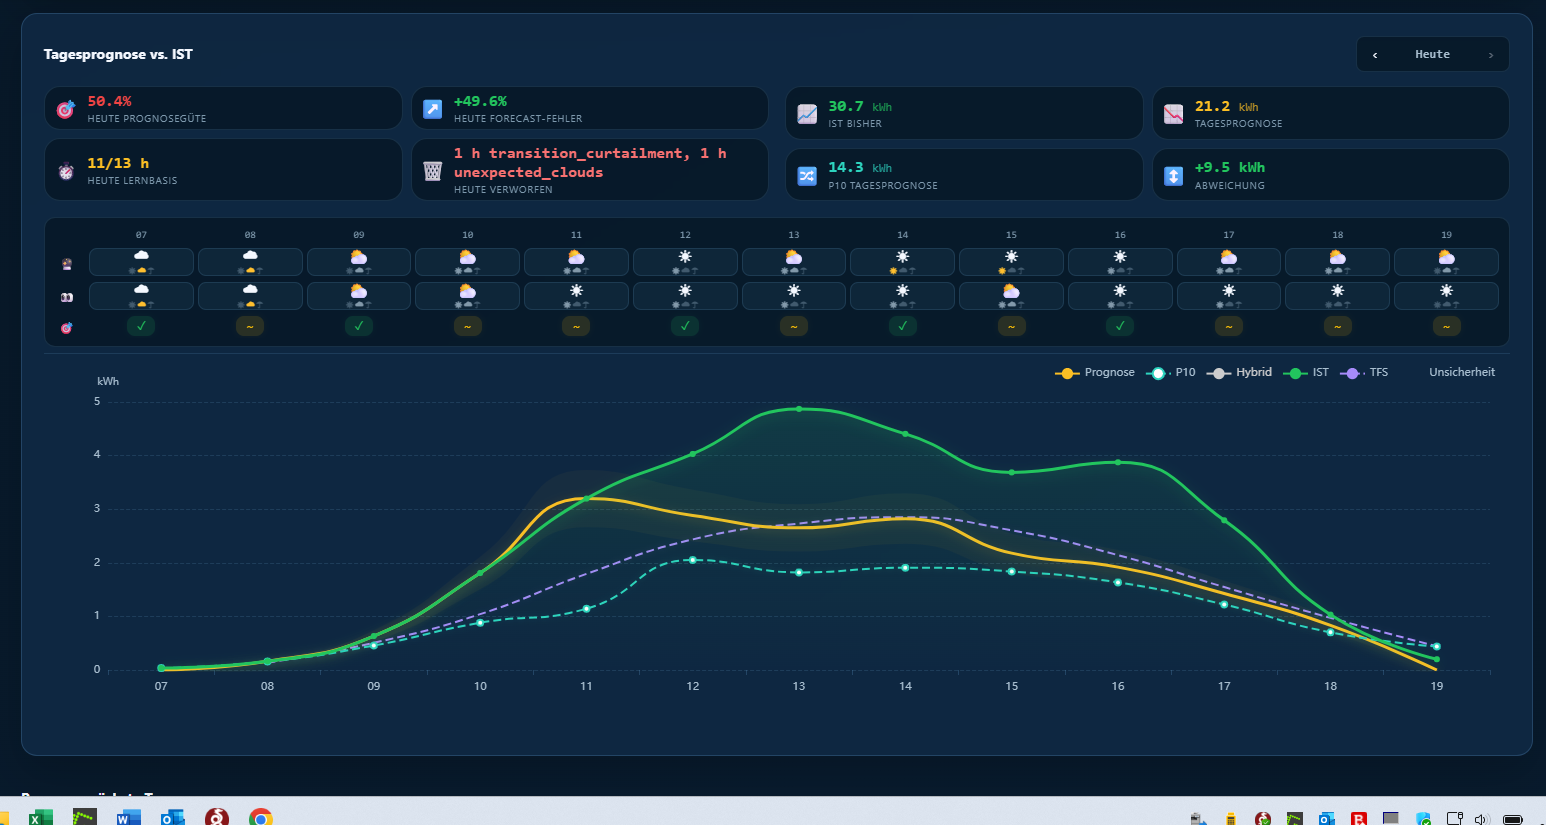The width and height of the screenshot is (1546, 825).
Task: Go to previous day with left chevron
Action: (1375, 55)
